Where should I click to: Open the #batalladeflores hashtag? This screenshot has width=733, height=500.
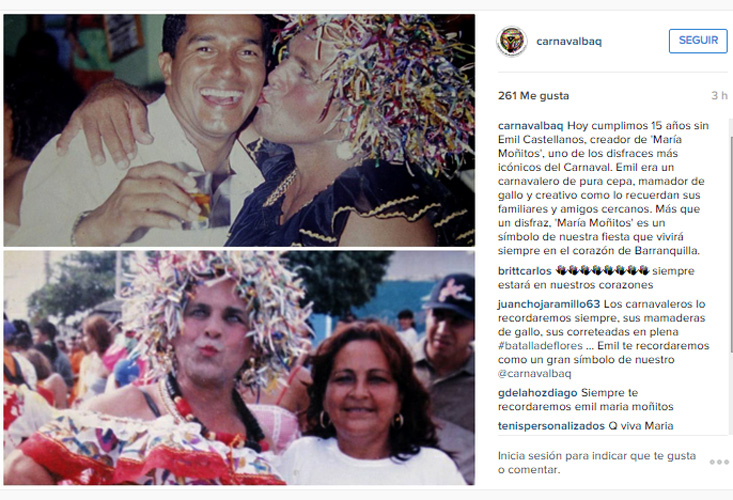click(x=540, y=346)
